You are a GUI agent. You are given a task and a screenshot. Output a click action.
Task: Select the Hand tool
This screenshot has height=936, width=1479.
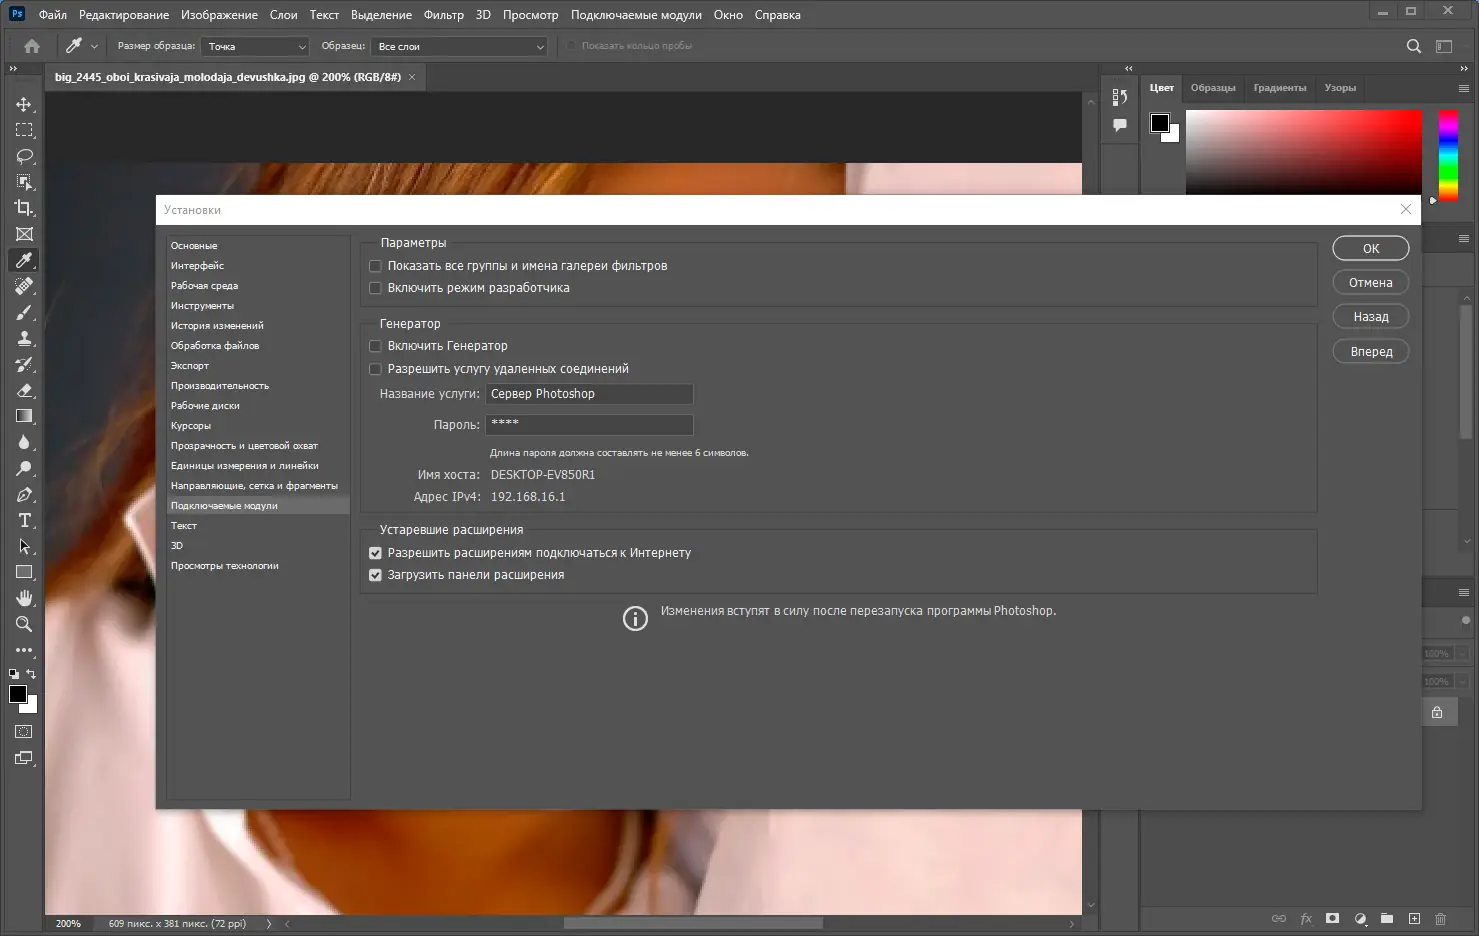(x=24, y=598)
